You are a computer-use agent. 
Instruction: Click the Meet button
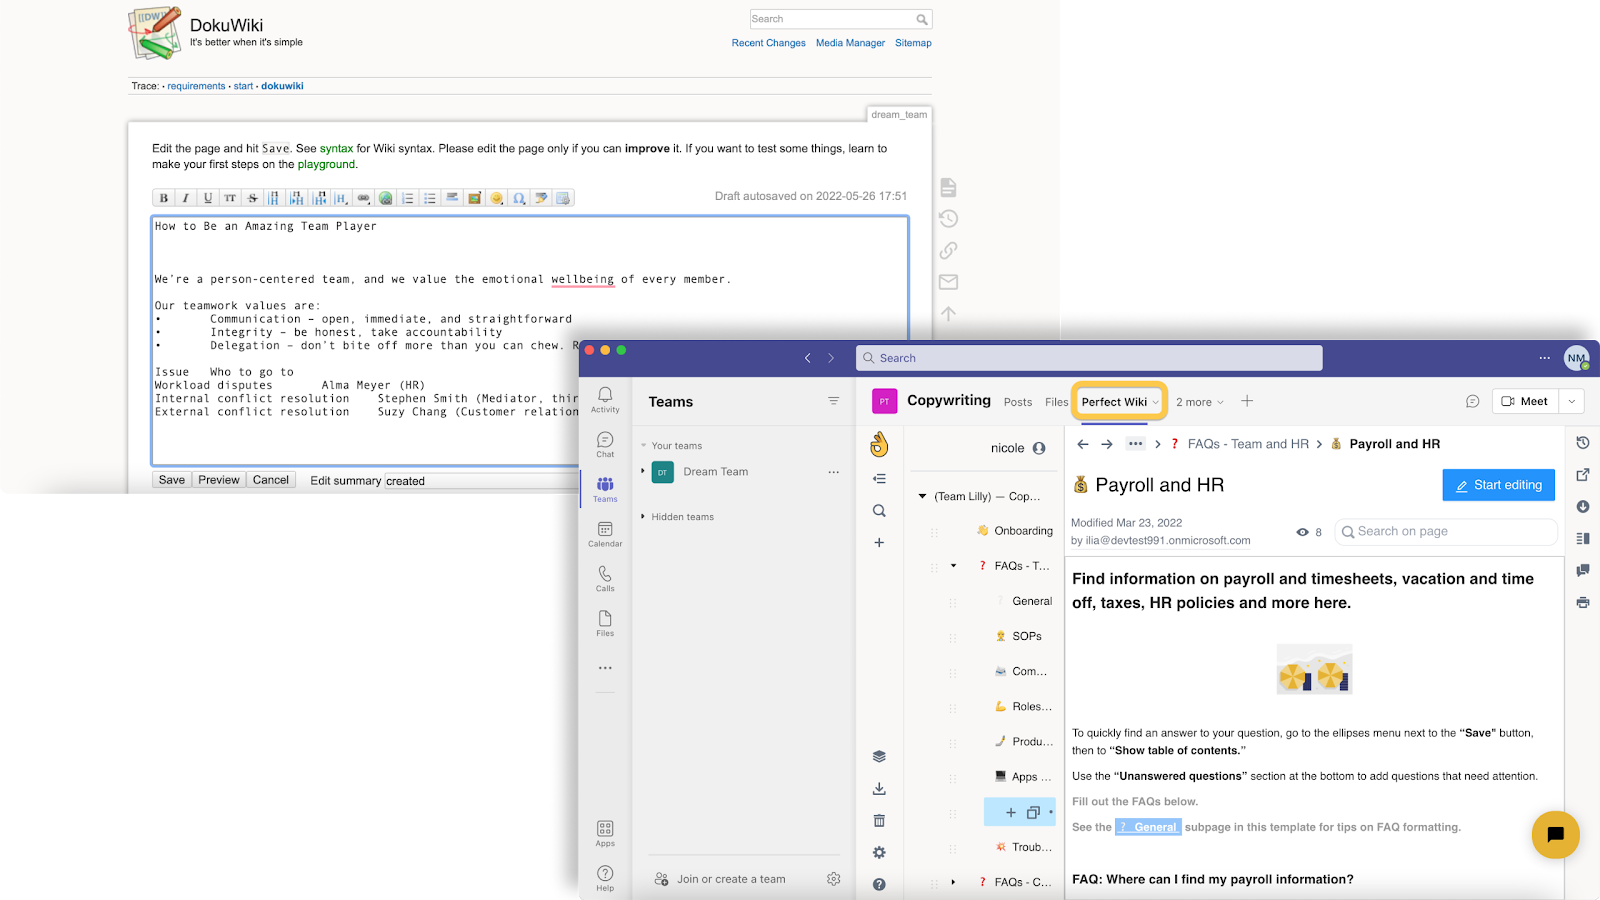click(x=1525, y=401)
